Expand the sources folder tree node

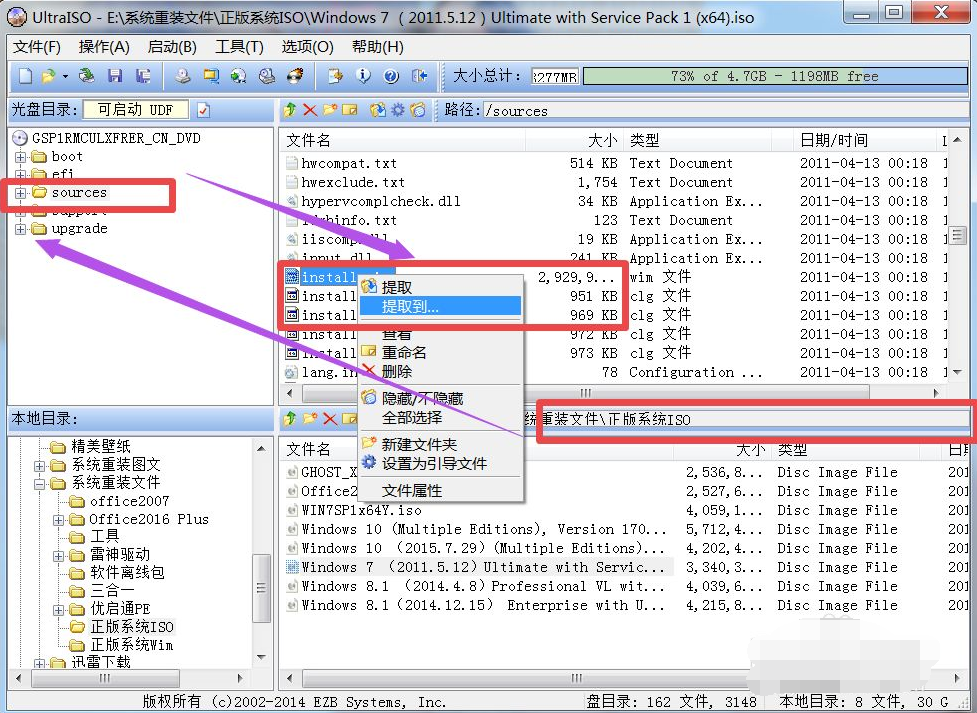click(x=21, y=193)
